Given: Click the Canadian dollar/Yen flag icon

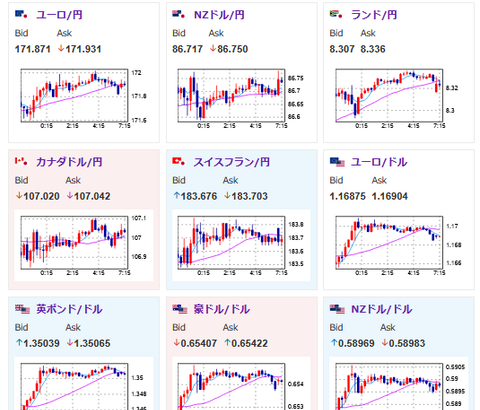Looking at the screenshot, I should click(x=21, y=162).
